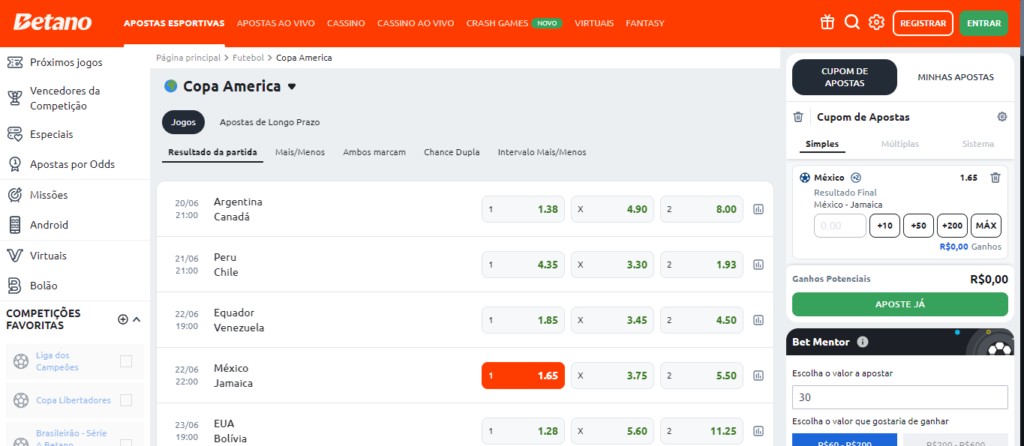Click the Bolão sidebar icon
This screenshot has width=1024, height=446.
coord(14,285)
